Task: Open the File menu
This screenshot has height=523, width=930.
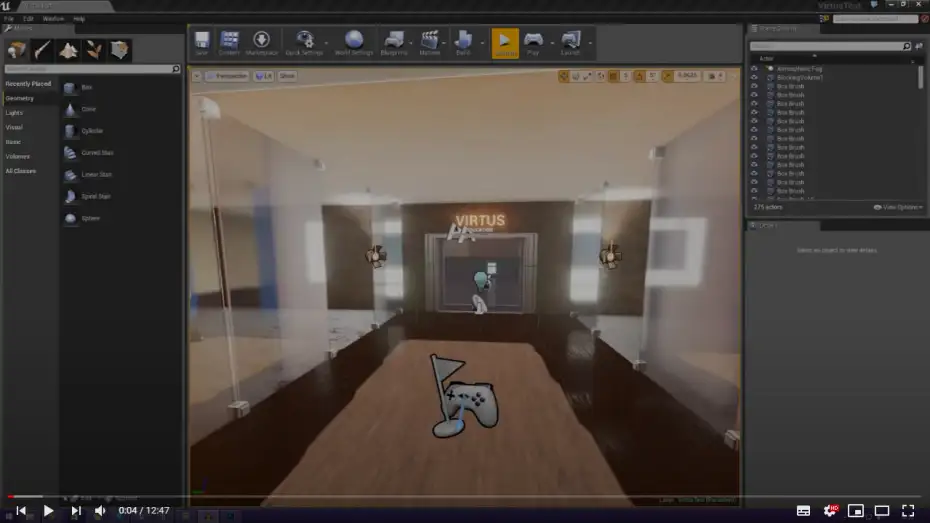Action: coord(9,19)
